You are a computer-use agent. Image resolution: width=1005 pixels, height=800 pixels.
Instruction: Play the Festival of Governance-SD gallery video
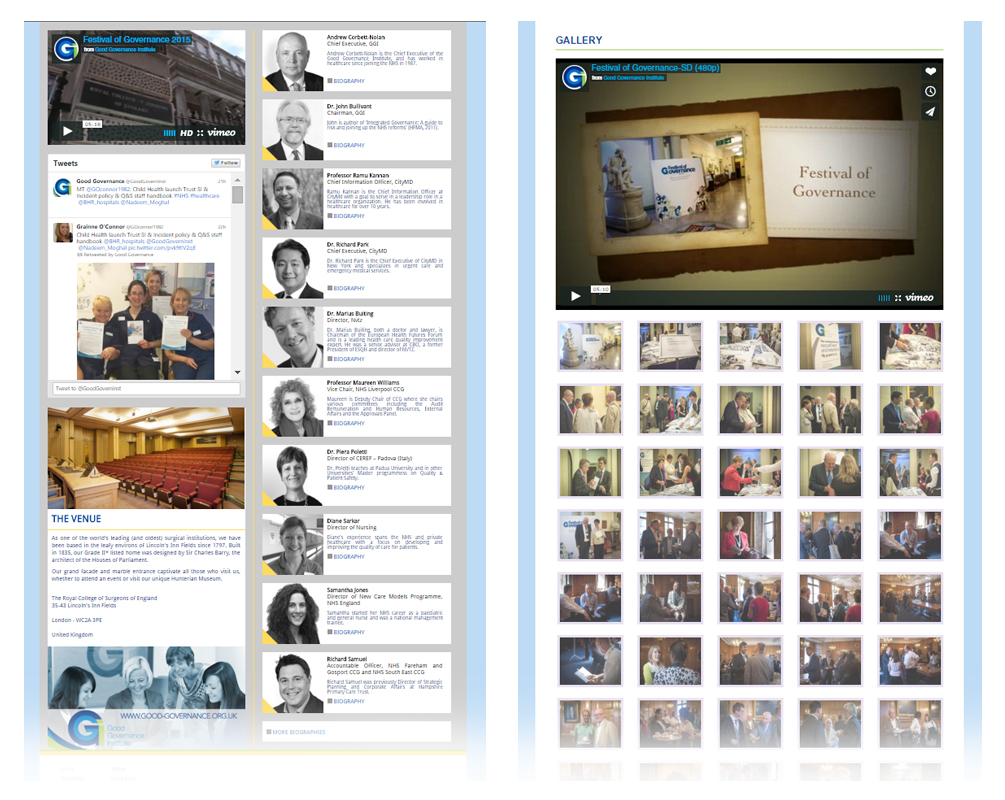pyautogui.click(x=576, y=296)
